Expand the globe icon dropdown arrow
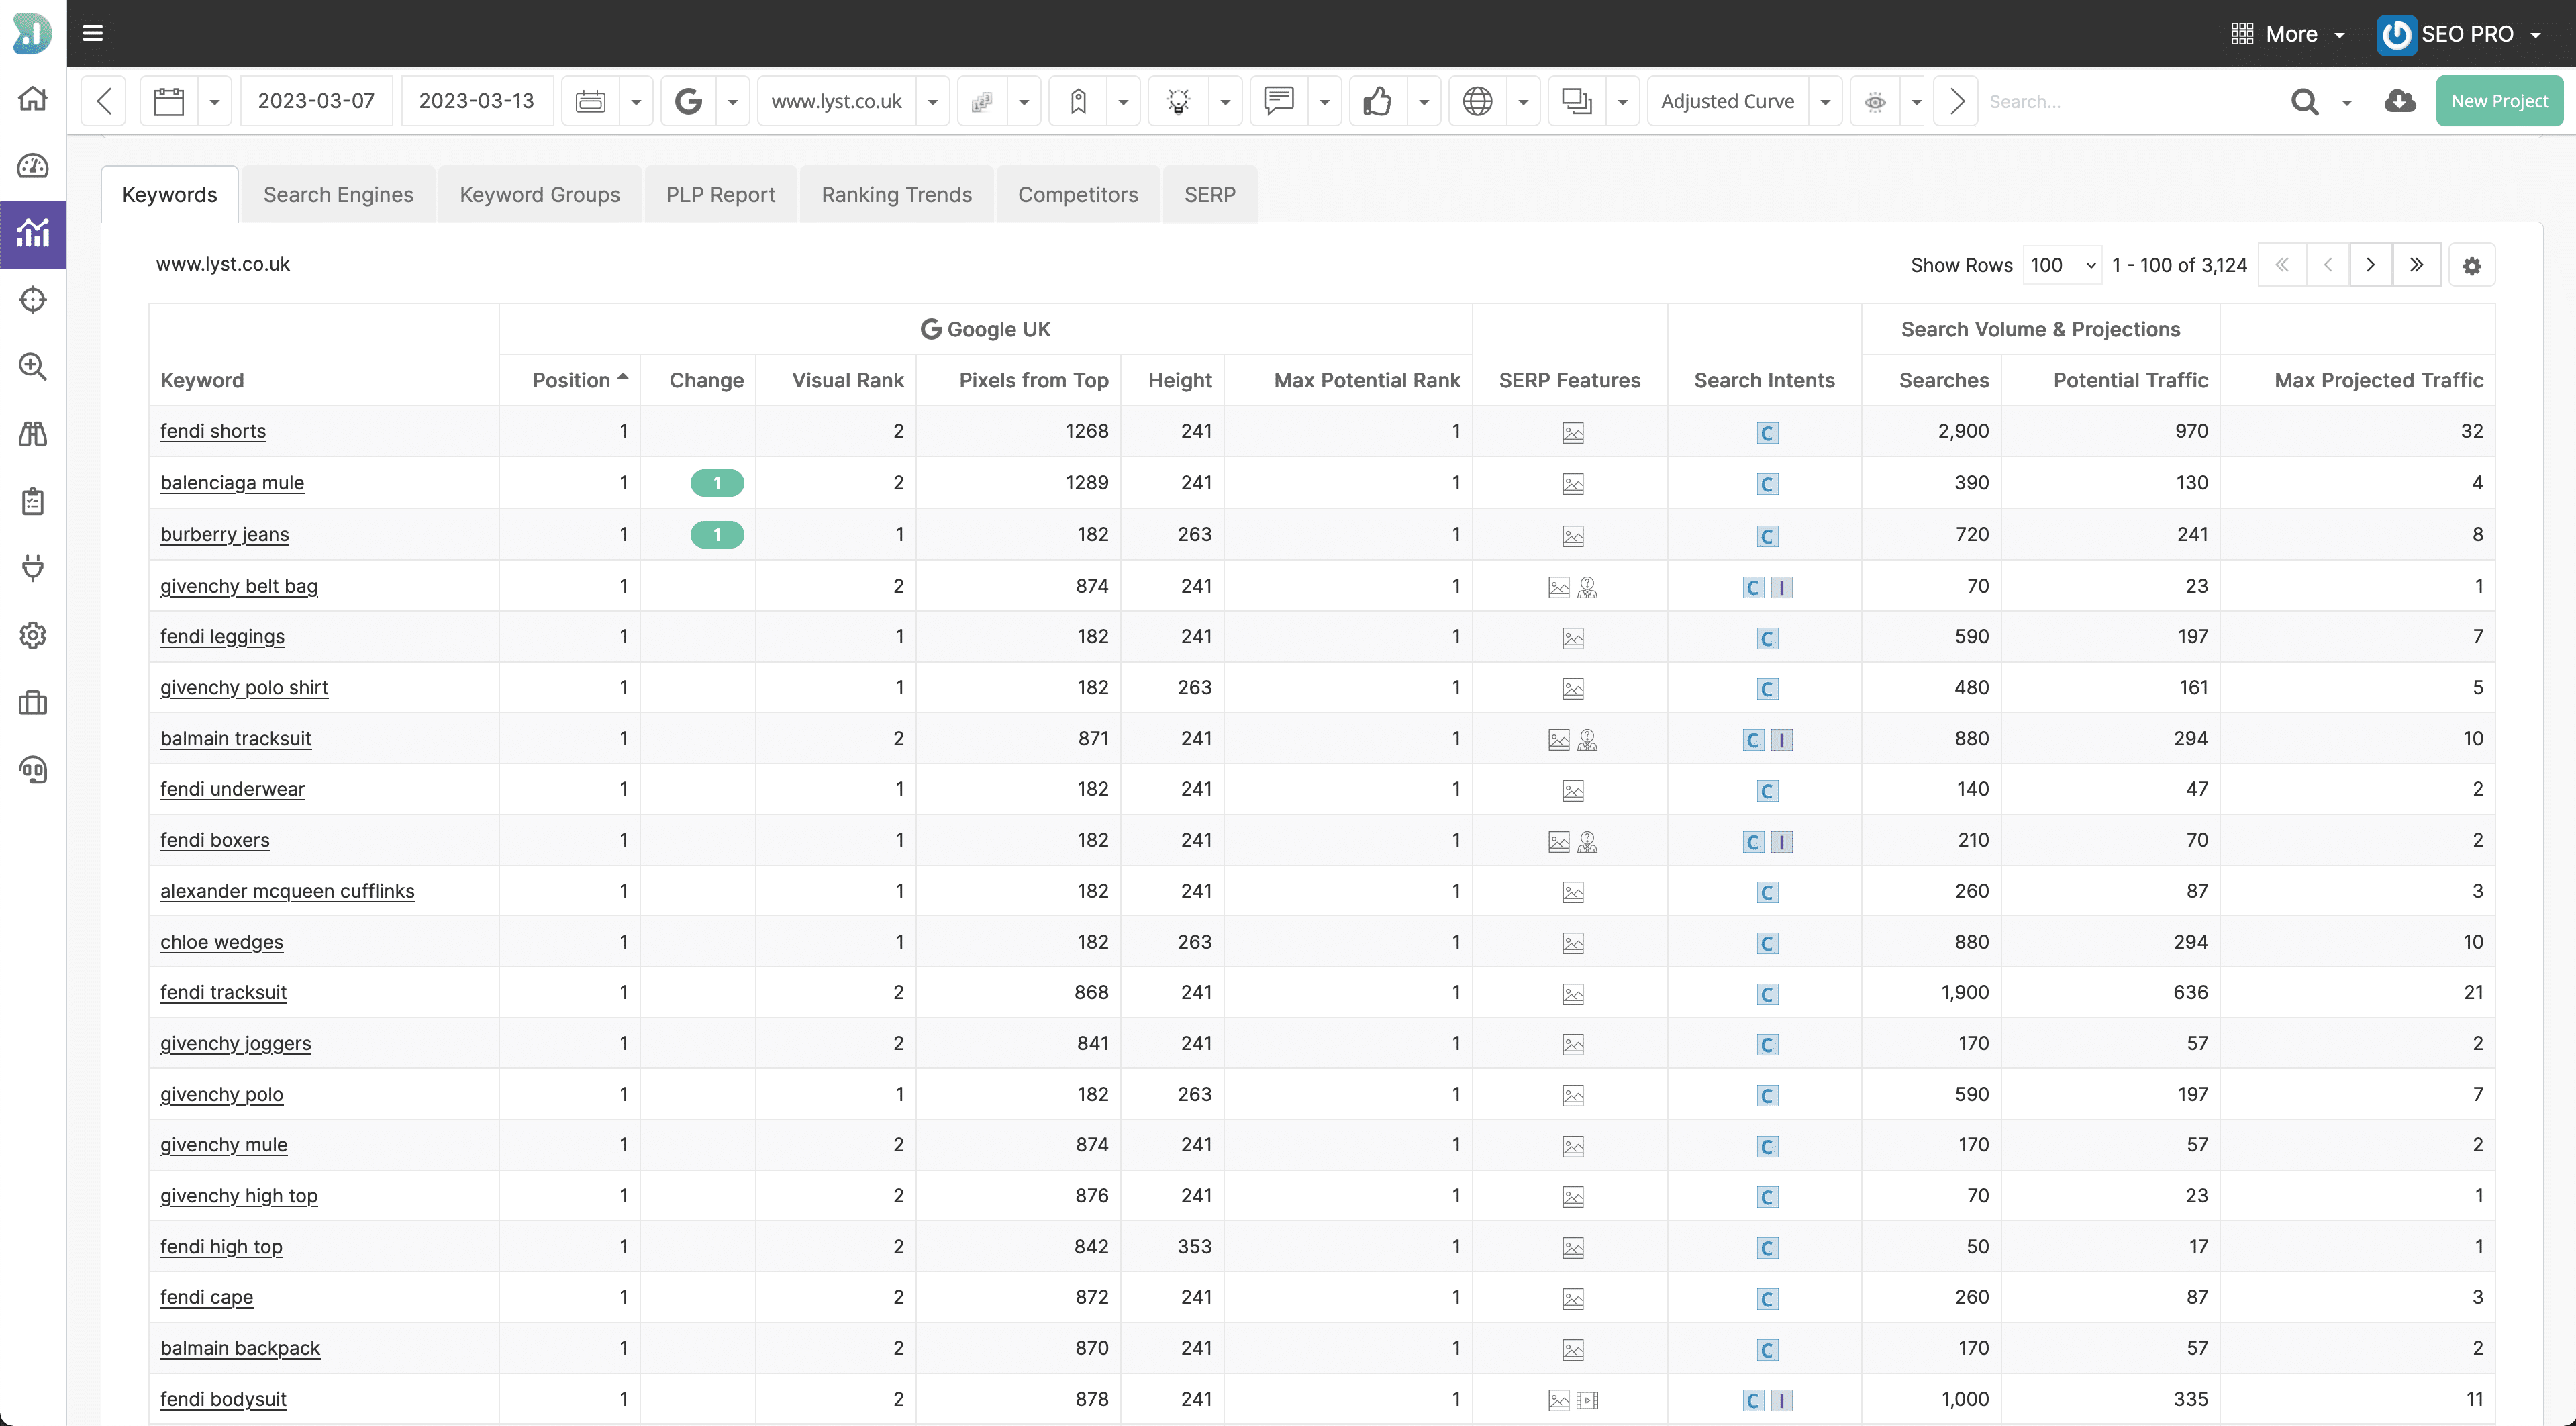The width and height of the screenshot is (2576, 1426). (x=1522, y=101)
